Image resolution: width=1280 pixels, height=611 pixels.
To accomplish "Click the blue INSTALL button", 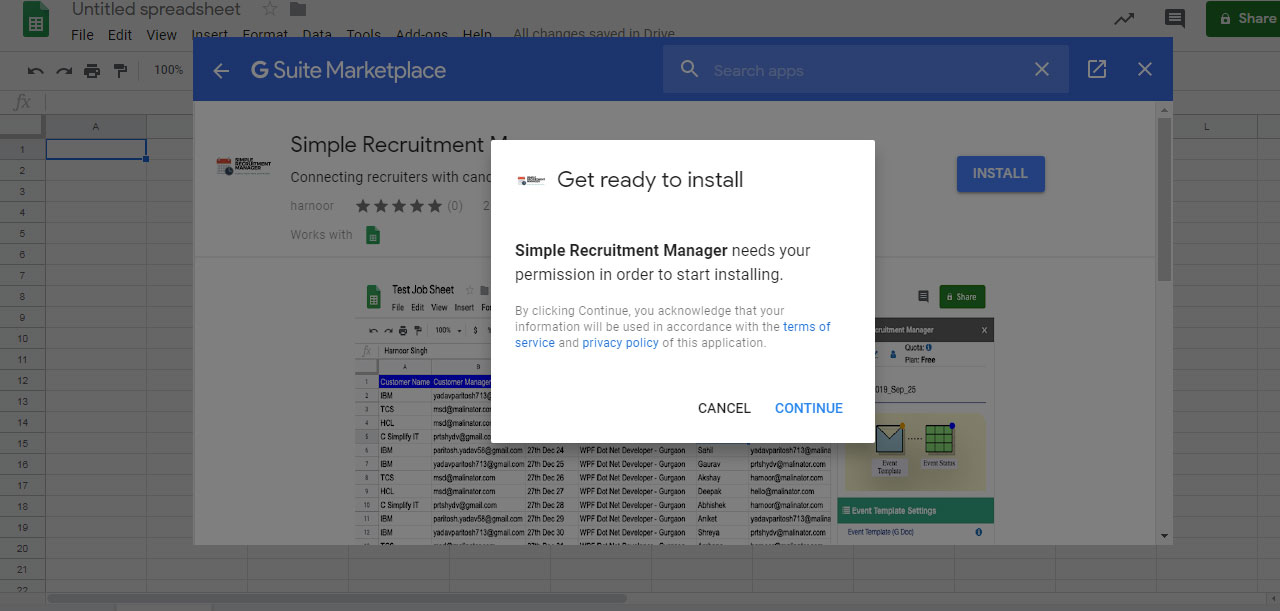I will 1000,174.
